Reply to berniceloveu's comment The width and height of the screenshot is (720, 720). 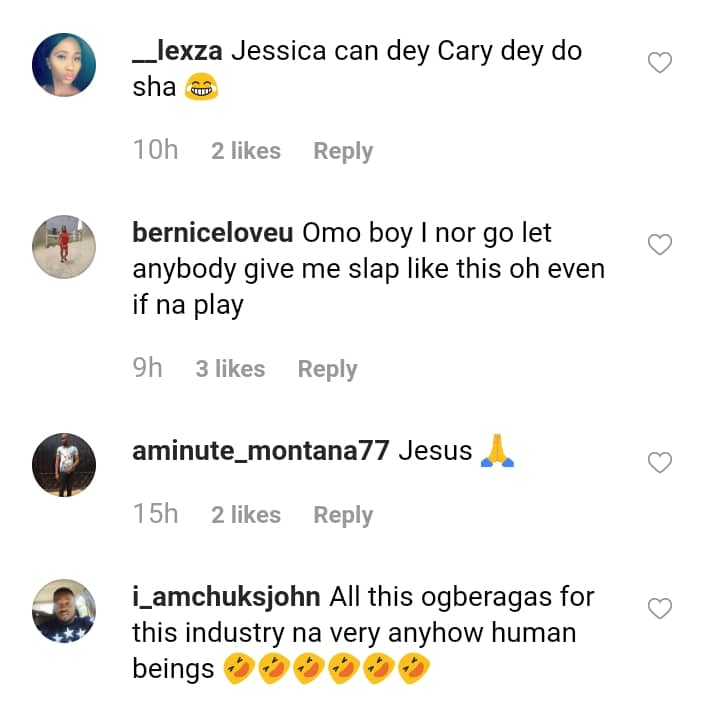(x=327, y=369)
